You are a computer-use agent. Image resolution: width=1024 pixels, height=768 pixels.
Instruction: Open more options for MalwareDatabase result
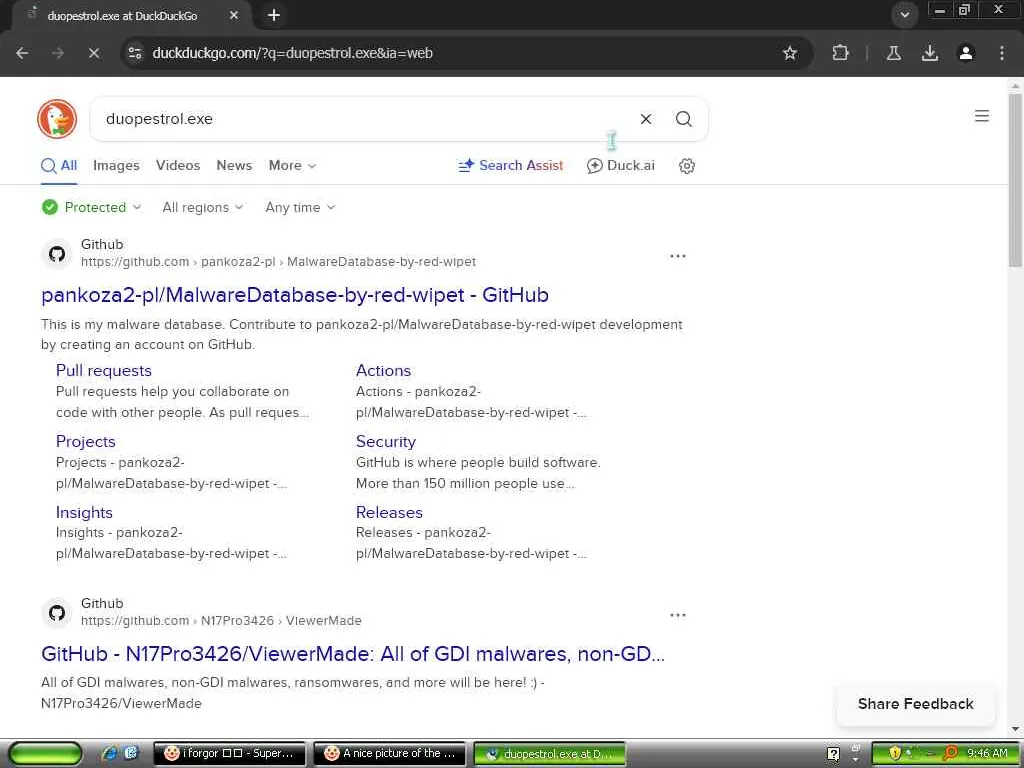pyautogui.click(x=677, y=256)
